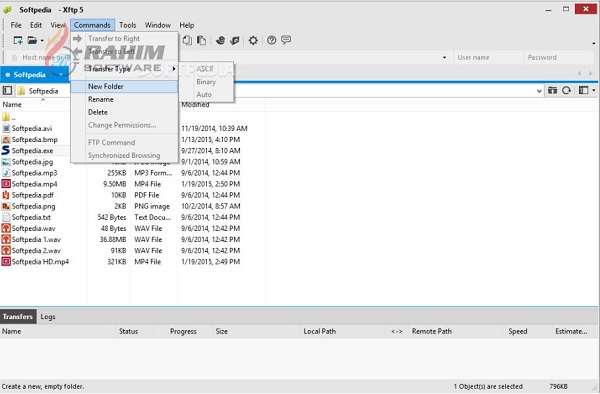Viewport: 600px width, 394px height.
Task: Open the view layout dropdown arrow
Action: [593, 91]
